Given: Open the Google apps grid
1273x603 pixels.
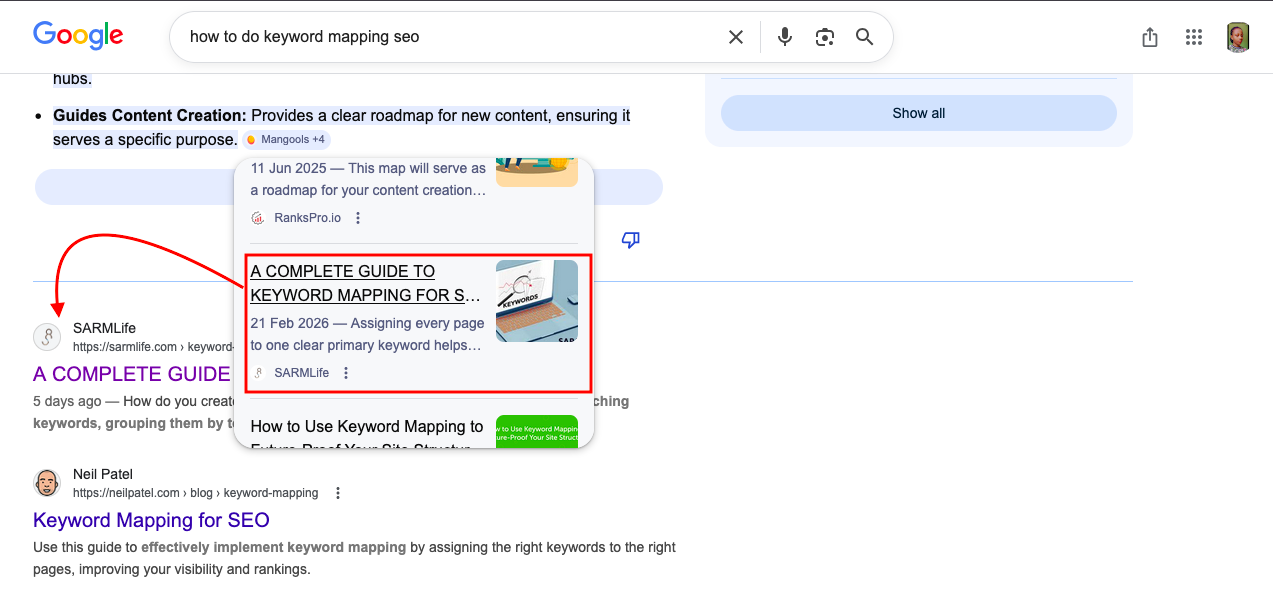Looking at the screenshot, I should [1193, 37].
